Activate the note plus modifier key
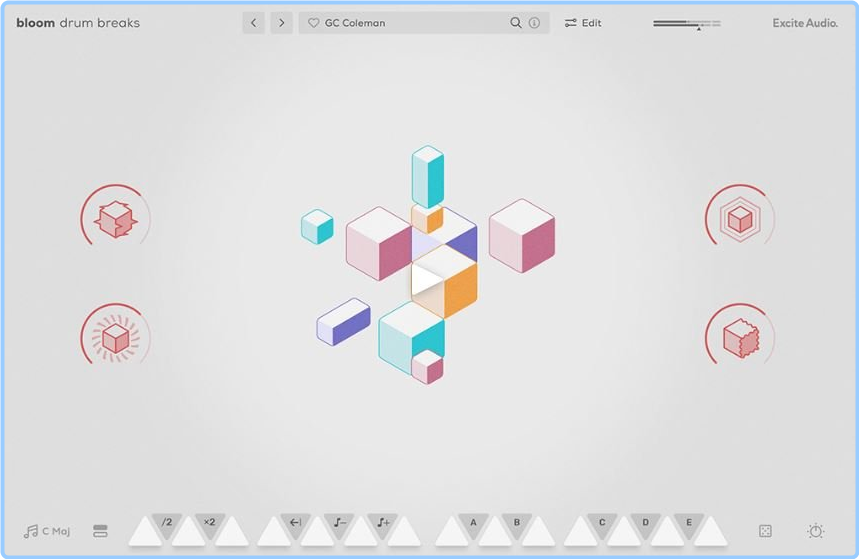Viewport: 859px width, 559px height. click(x=382, y=523)
